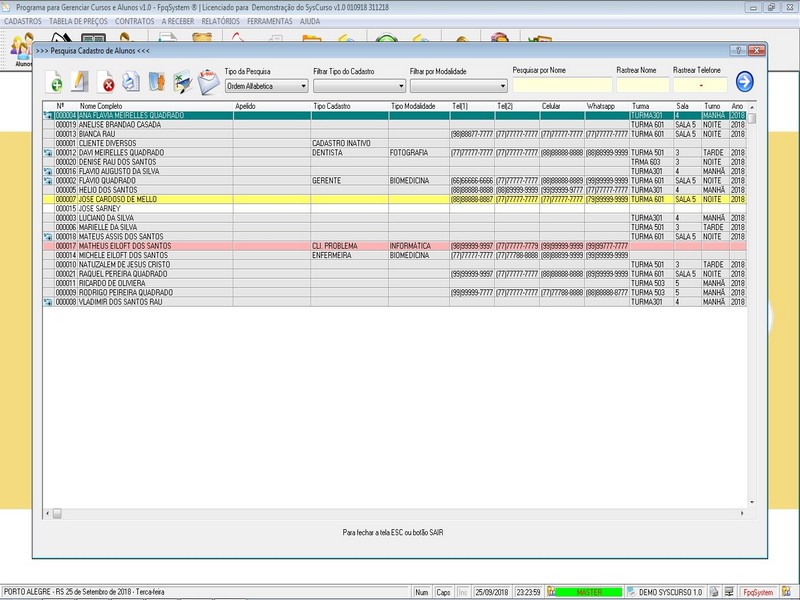Click ANELISE BRANDAO CASADA row
The width and height of the screenshot is (800, 600).
point(394,125)
